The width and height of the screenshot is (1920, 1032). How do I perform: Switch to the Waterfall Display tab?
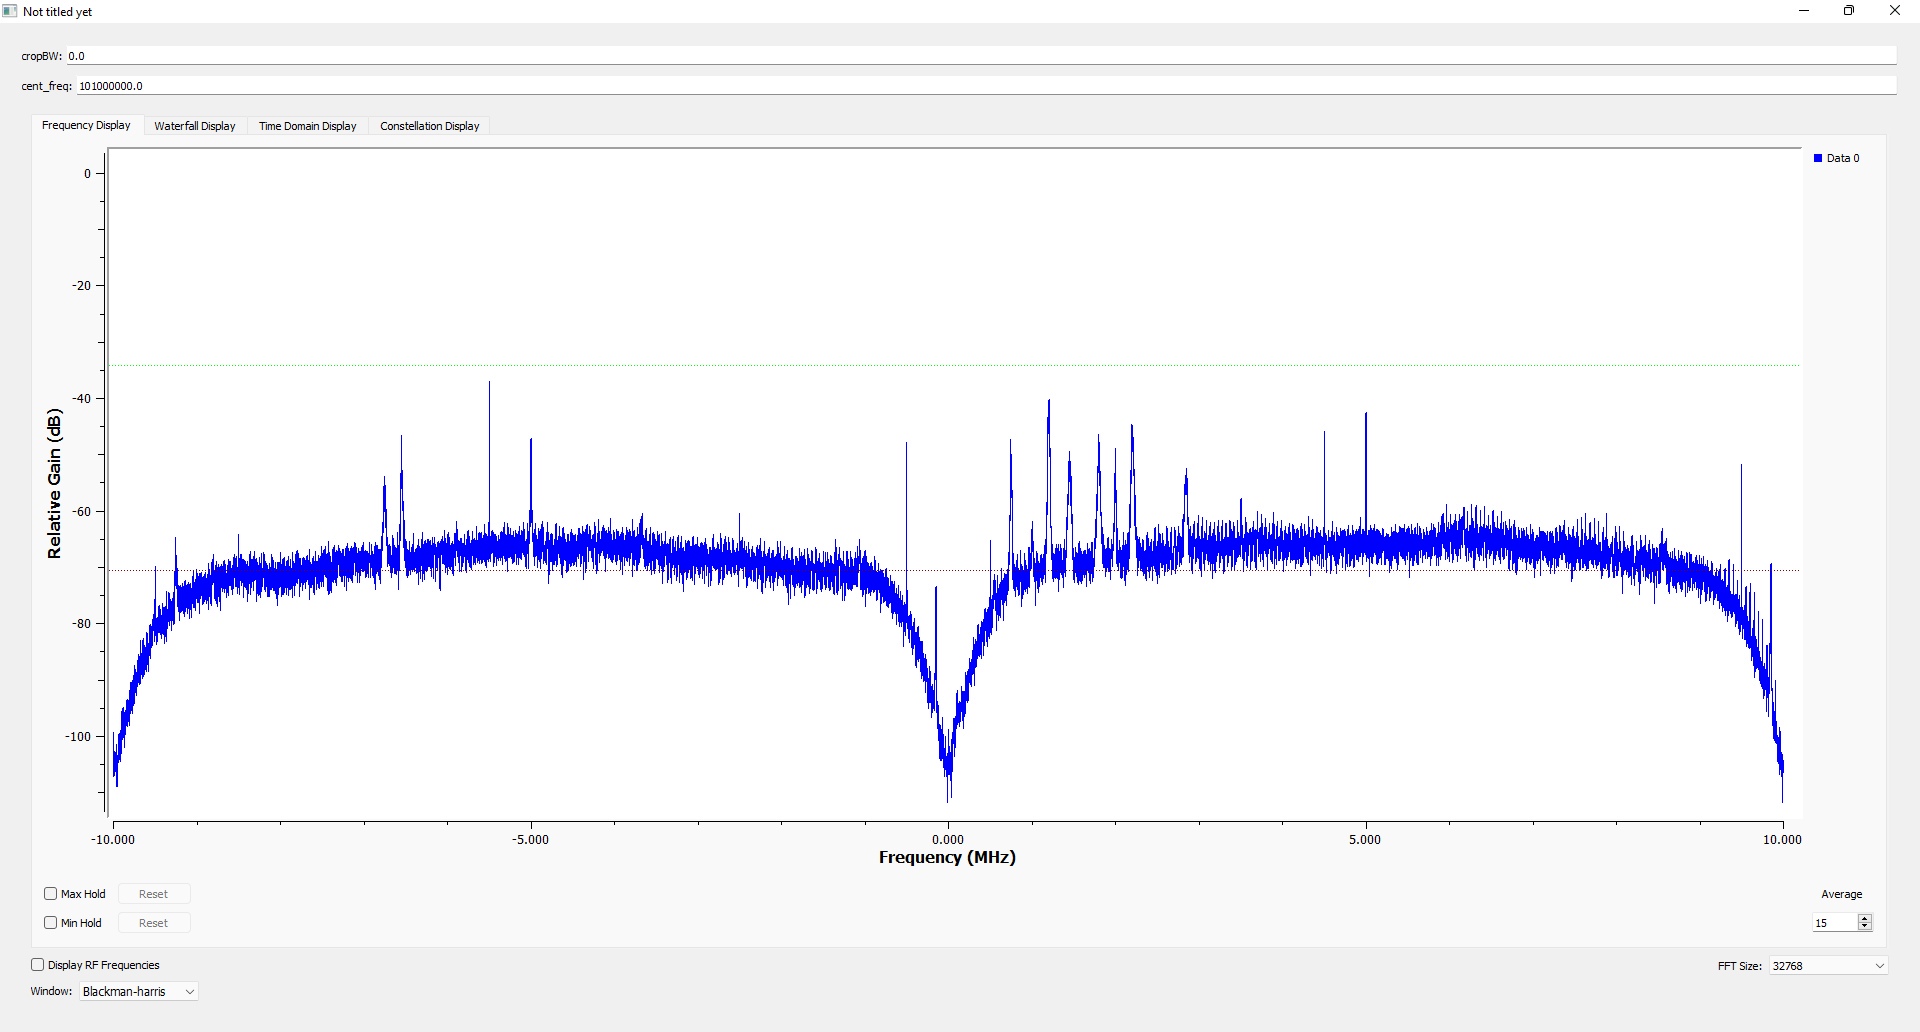coord(195,126)
